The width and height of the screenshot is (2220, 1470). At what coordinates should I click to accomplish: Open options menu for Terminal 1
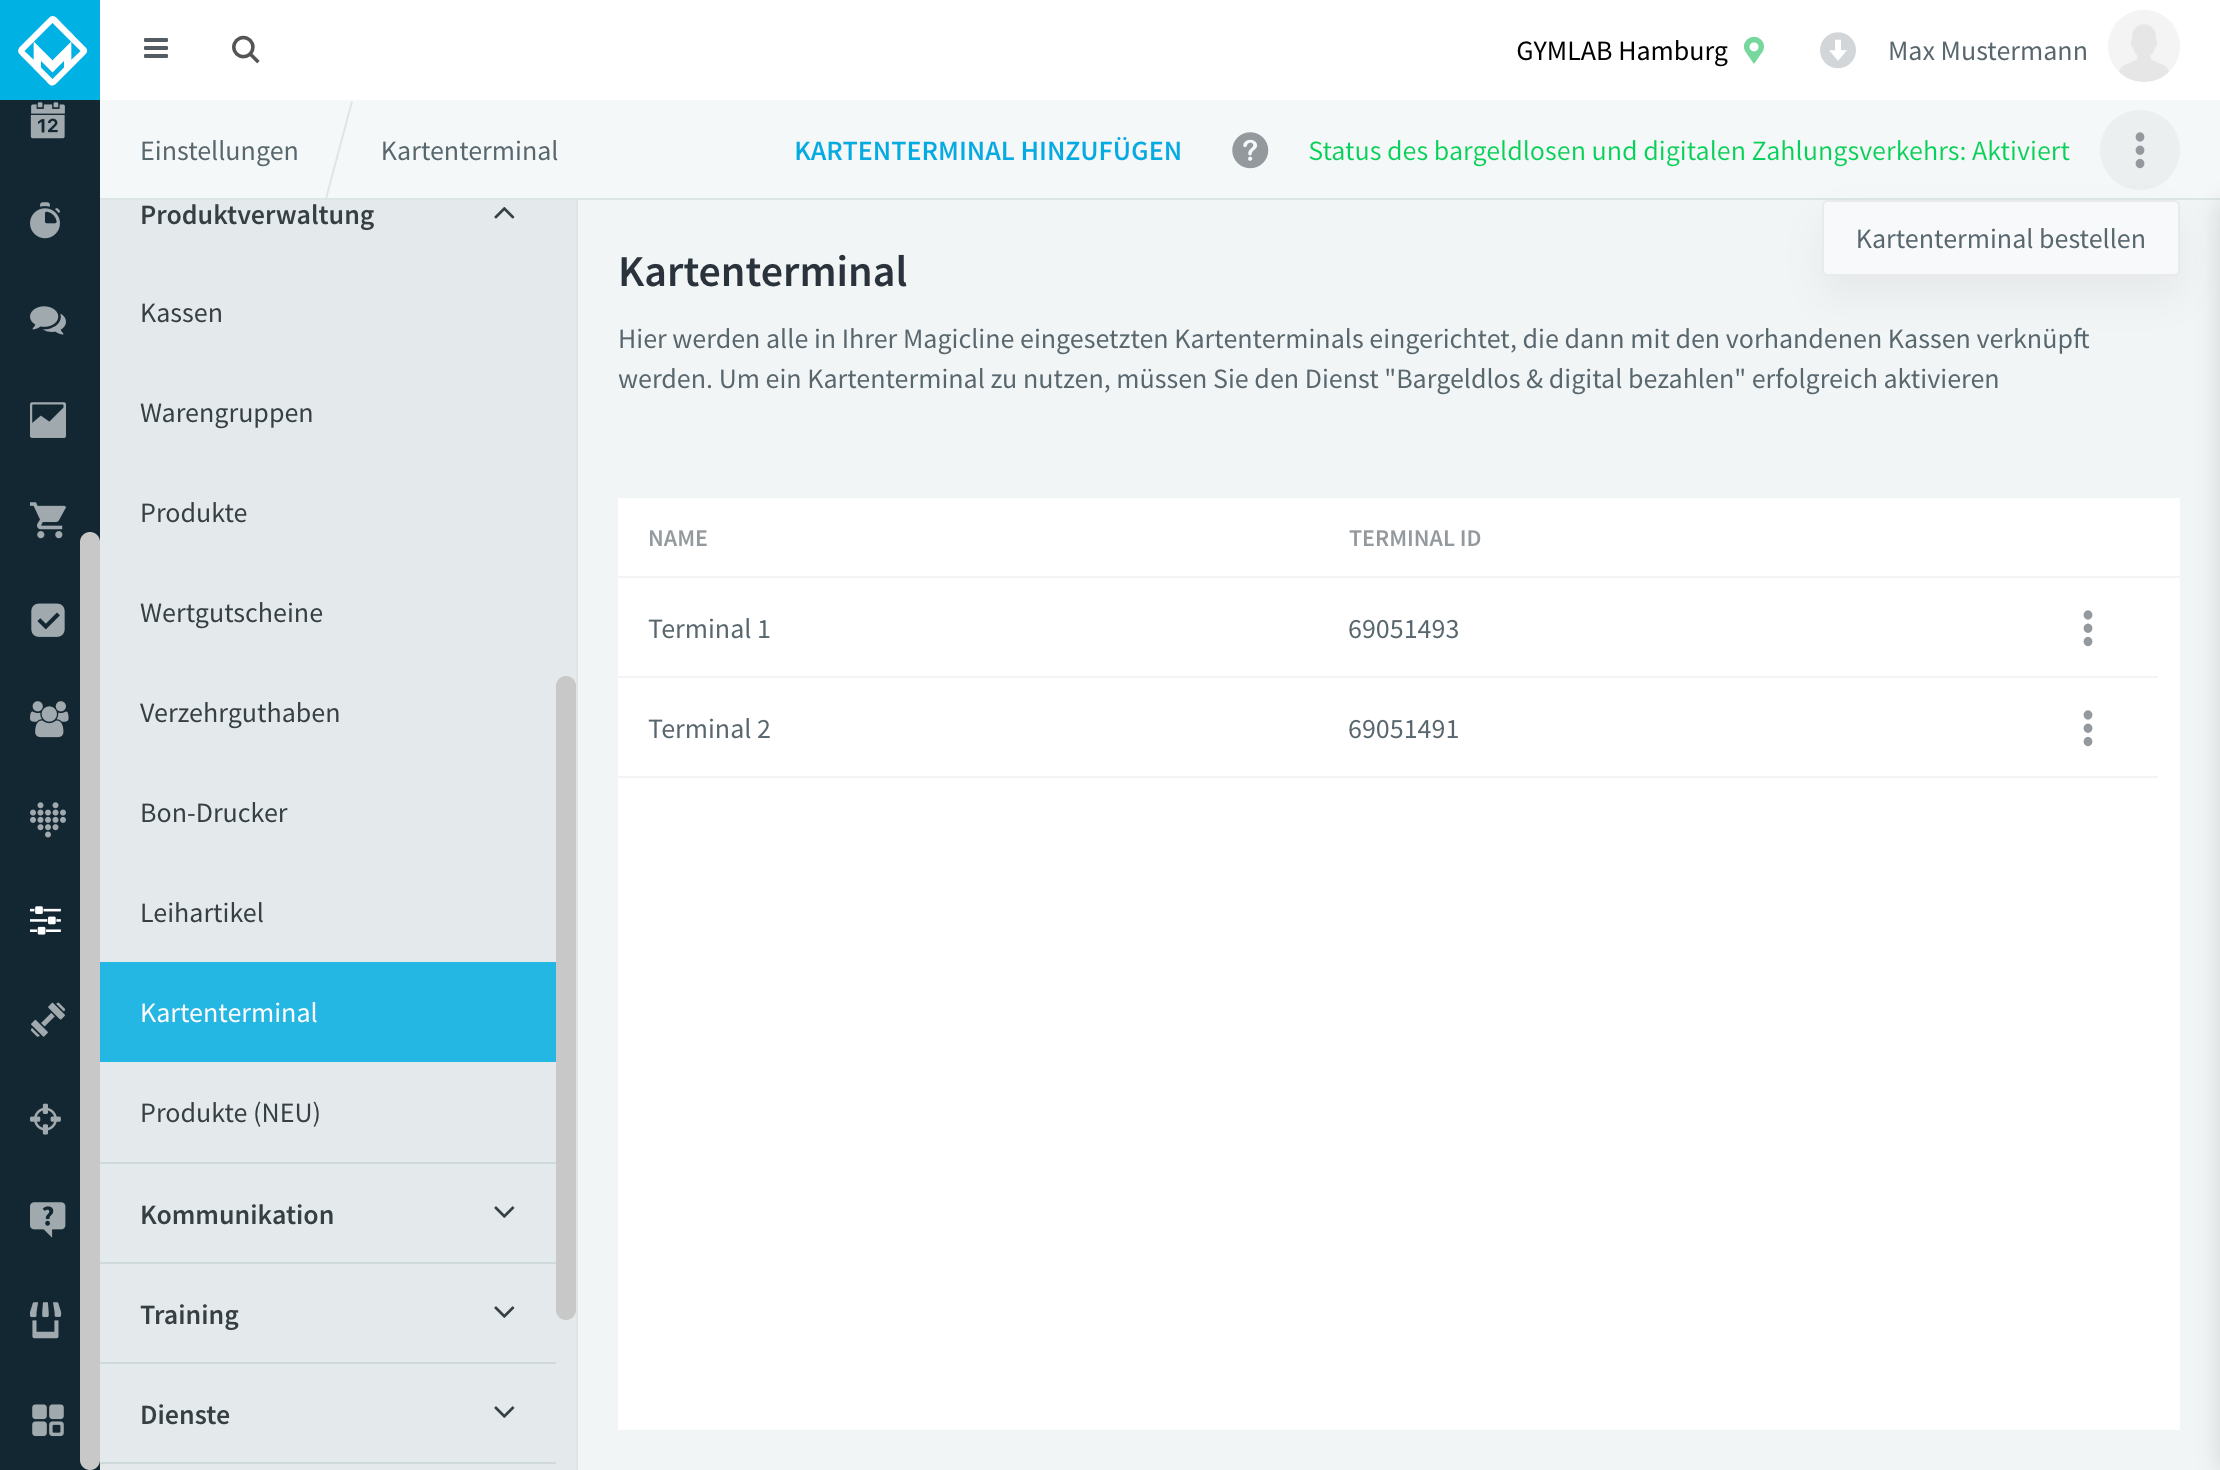coord(2088,628)
